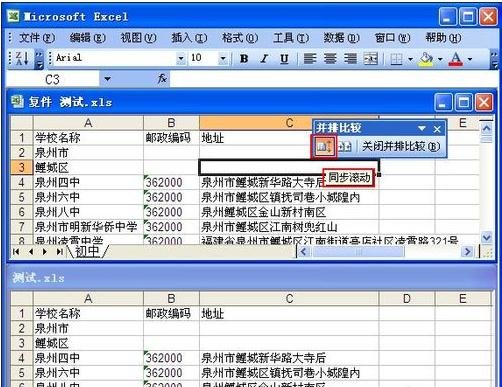Click cell 学校名称 in bottom 测试.xls window
This screenshot has width=502, height=387.
point(88,313)
